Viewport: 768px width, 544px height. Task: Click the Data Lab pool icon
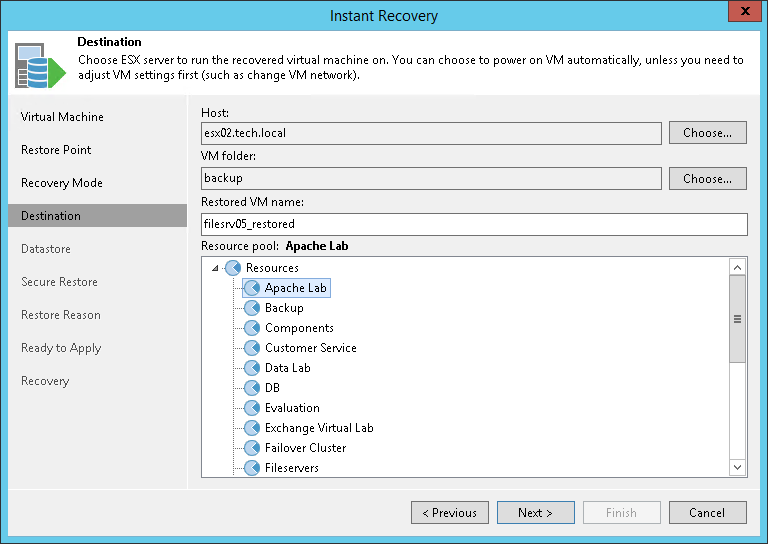pos(252,368)
